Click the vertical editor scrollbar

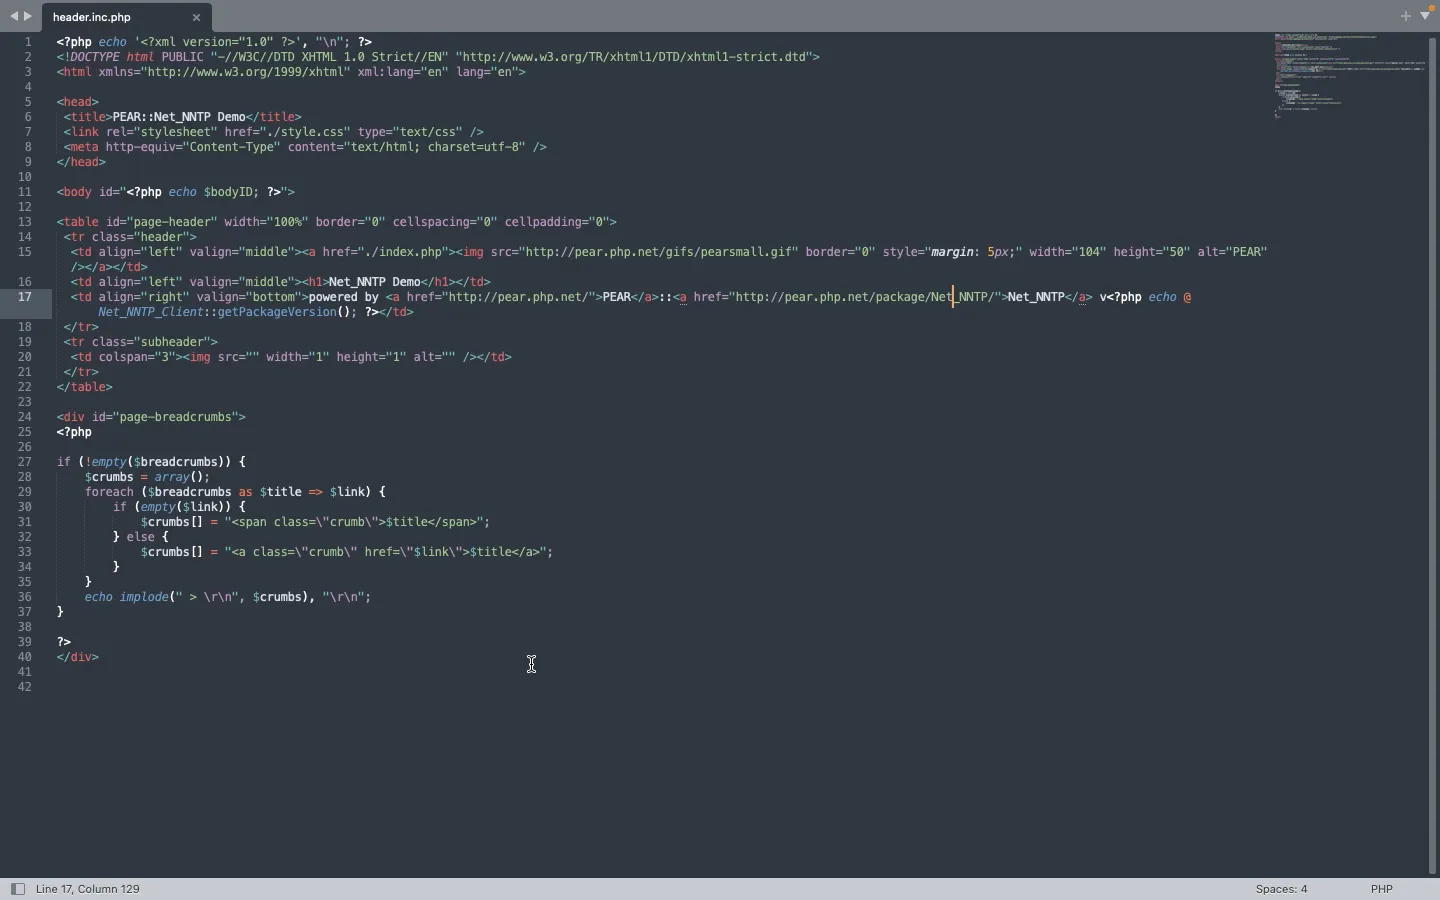click(1433, 455)
